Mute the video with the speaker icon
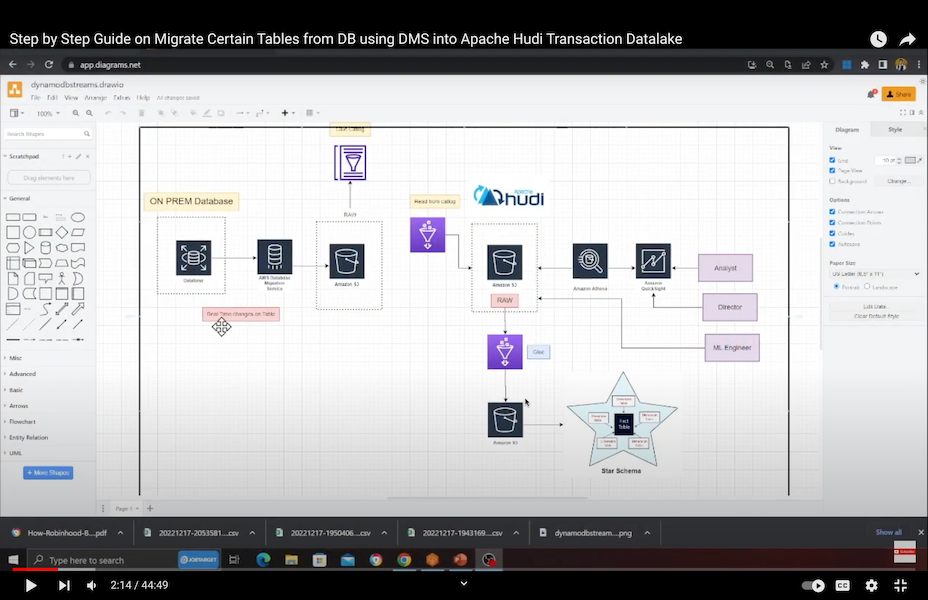The image size is (928, 600). 92,585
